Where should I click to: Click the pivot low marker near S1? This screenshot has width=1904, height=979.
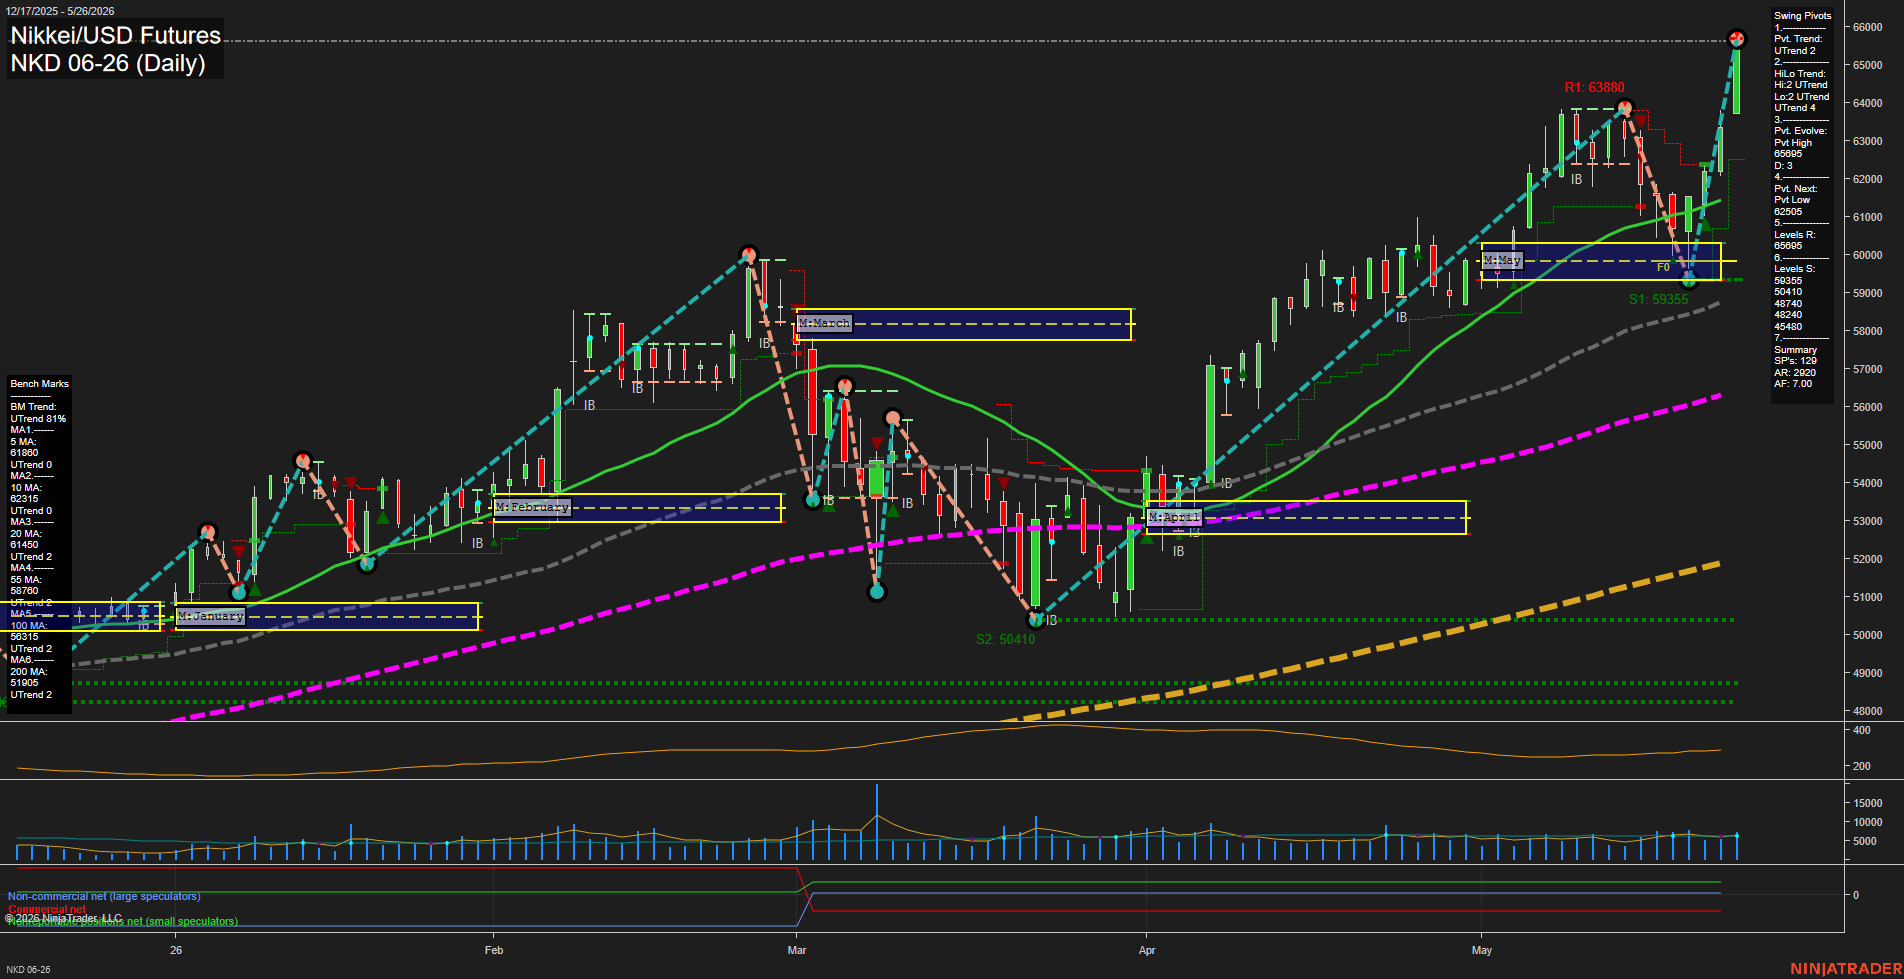coord(1690,280)
